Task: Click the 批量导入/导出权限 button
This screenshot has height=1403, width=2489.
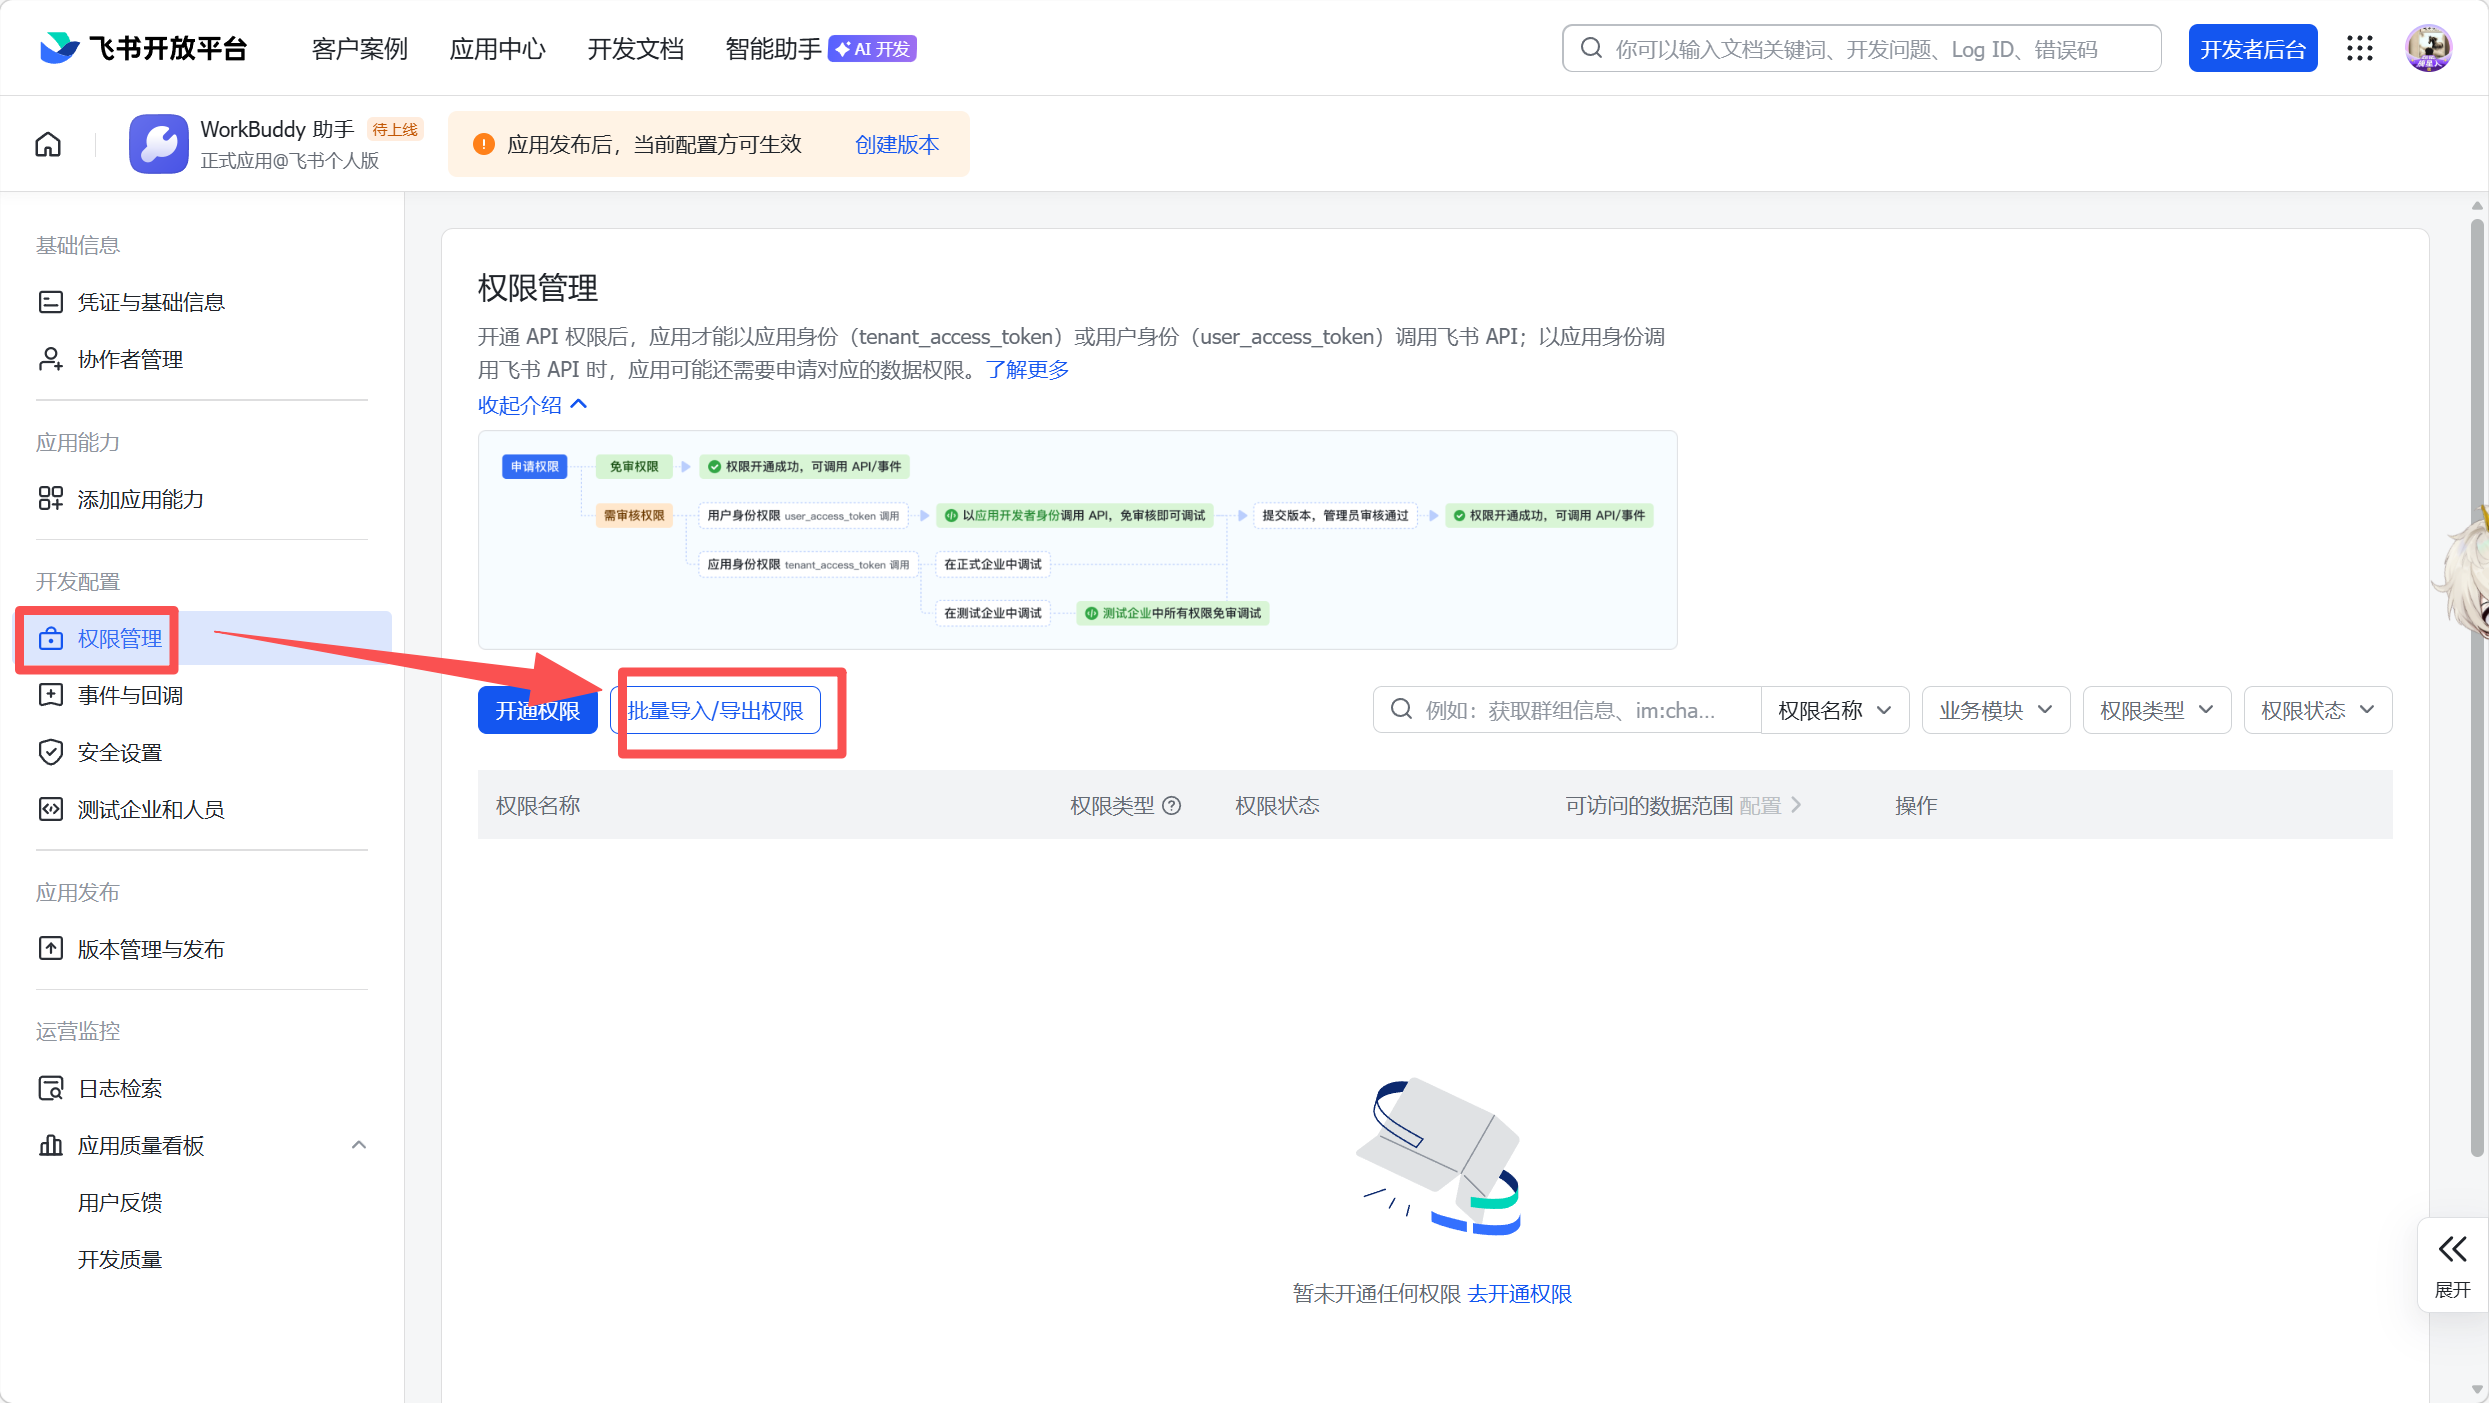Action: (715, 710)
